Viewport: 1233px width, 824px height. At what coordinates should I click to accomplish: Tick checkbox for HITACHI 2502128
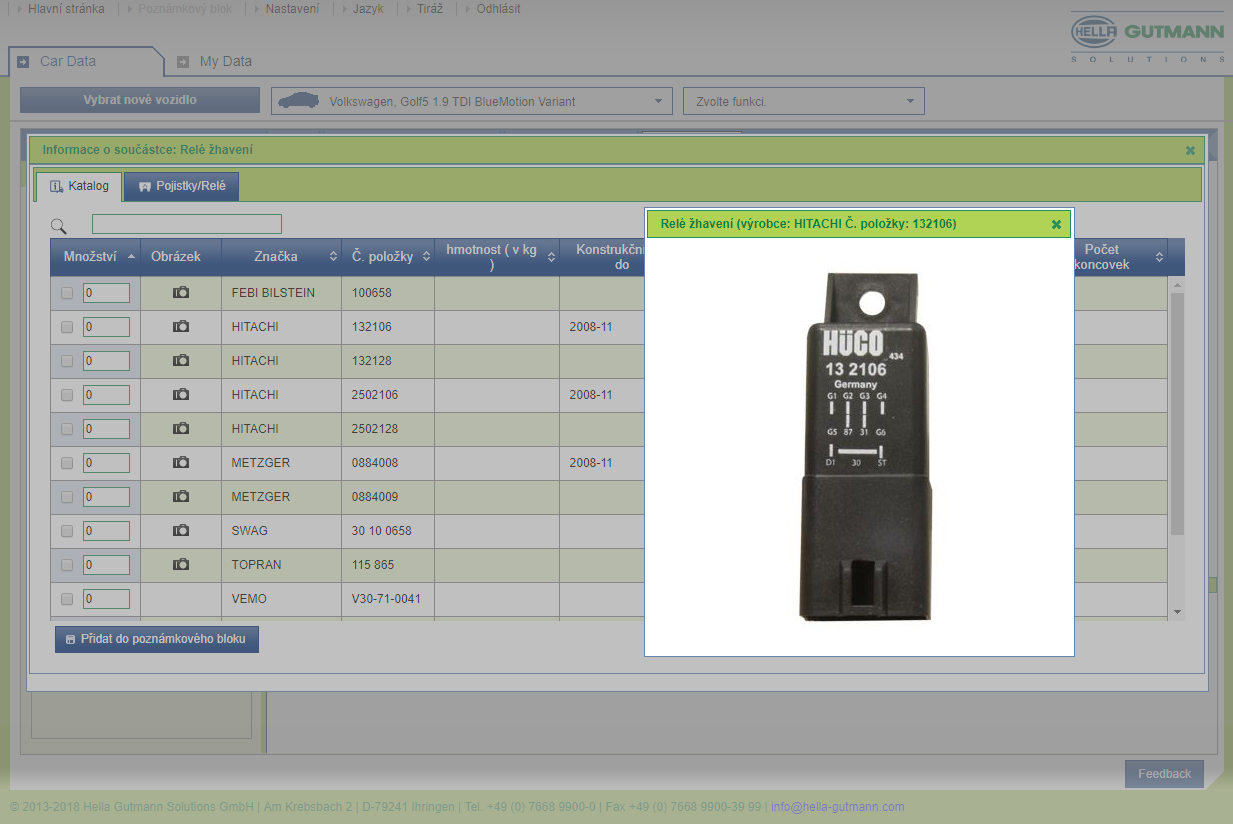67,429
